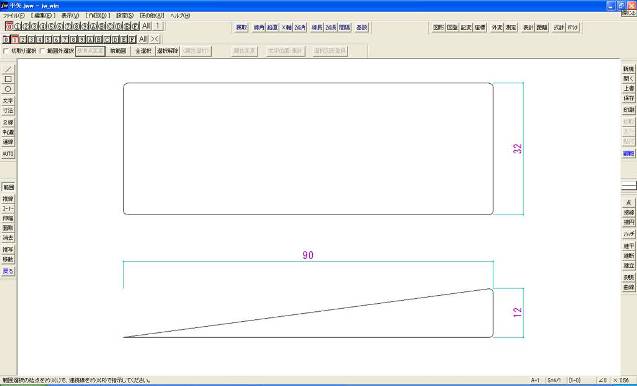637x386 pixels.
Task: Choose the 曲線 curve tool
Action: [x=628, y=287]
